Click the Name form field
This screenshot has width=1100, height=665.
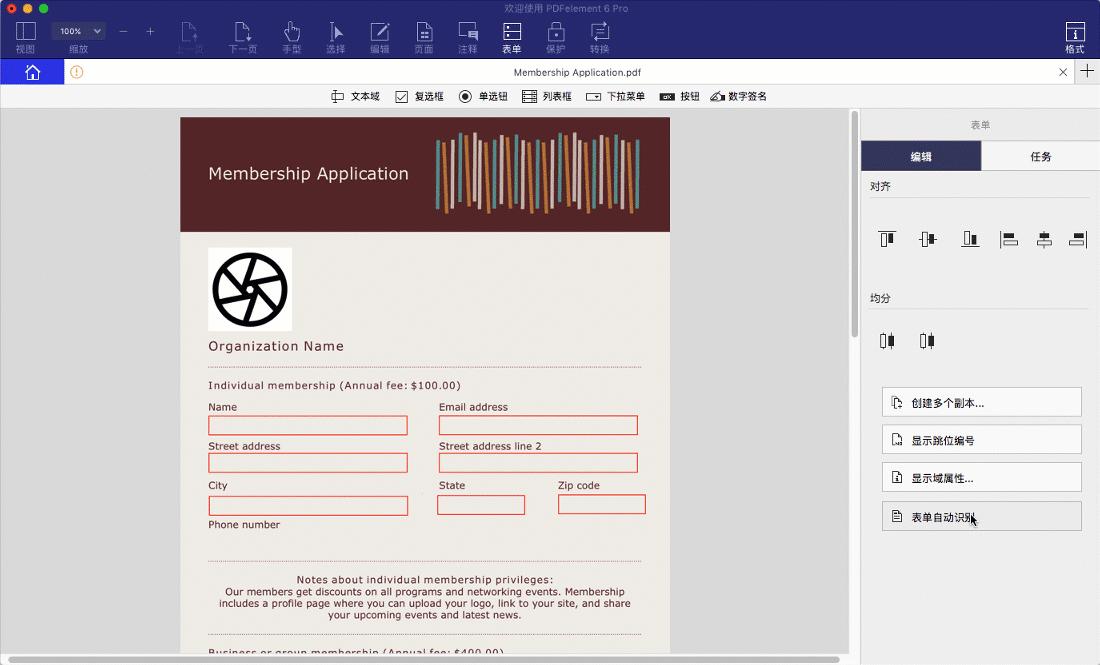(x=308, y=425)
